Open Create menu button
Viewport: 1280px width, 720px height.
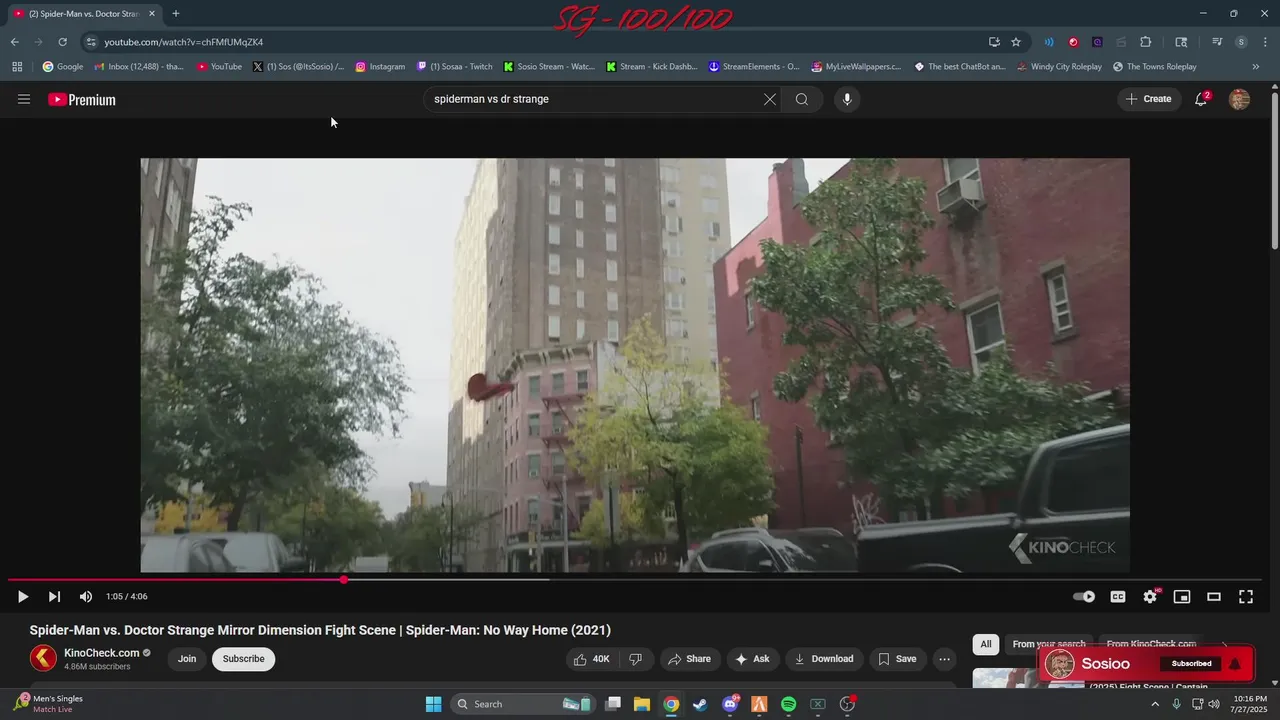click(1149, 99)
